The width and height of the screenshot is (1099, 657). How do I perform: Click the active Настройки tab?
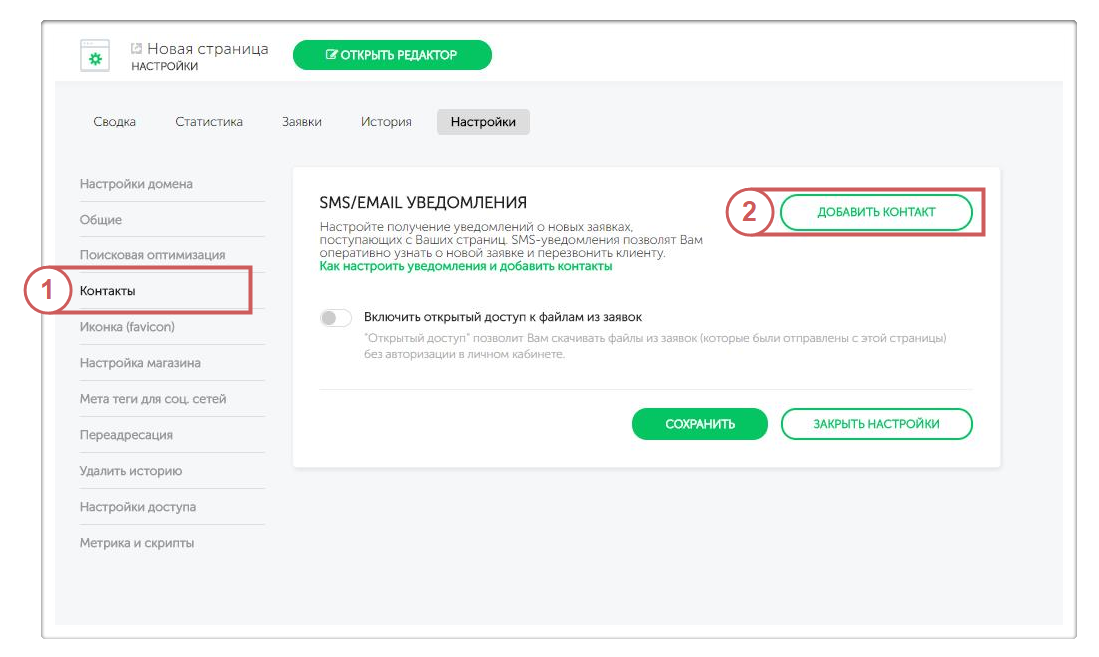483,122
